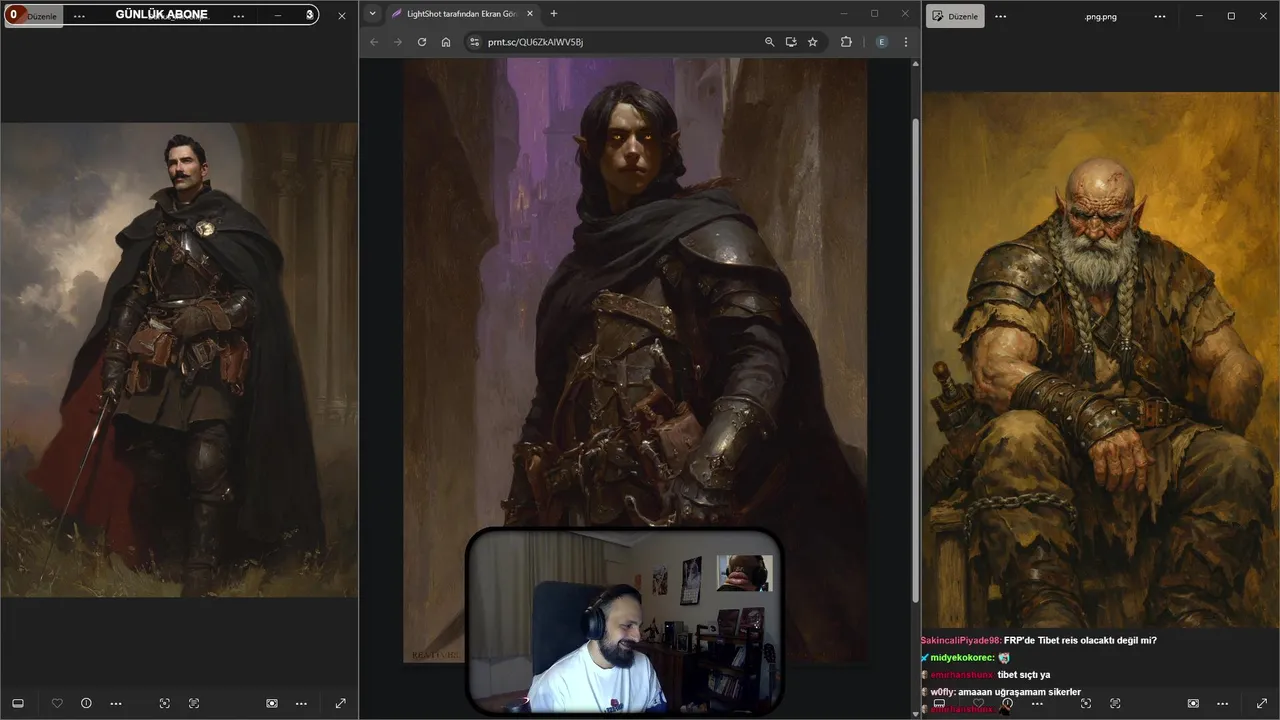The width and height of the screenshot is (1280, 720).
Task: Enter fullscreen in the left photo viewer
Action: (x=340, y=704)
